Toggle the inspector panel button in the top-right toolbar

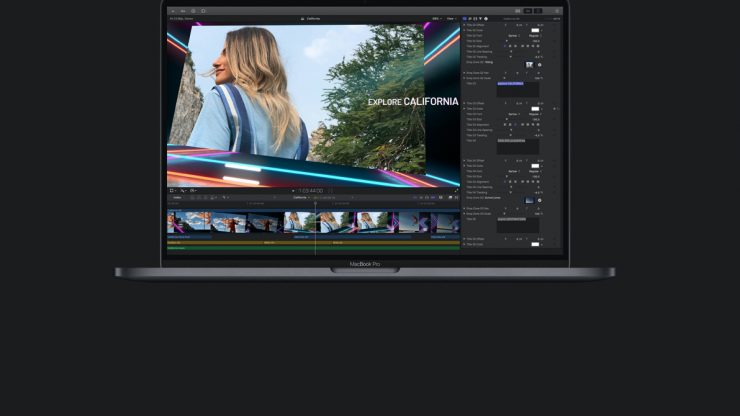pyautogui.click(x=539, y=11)
